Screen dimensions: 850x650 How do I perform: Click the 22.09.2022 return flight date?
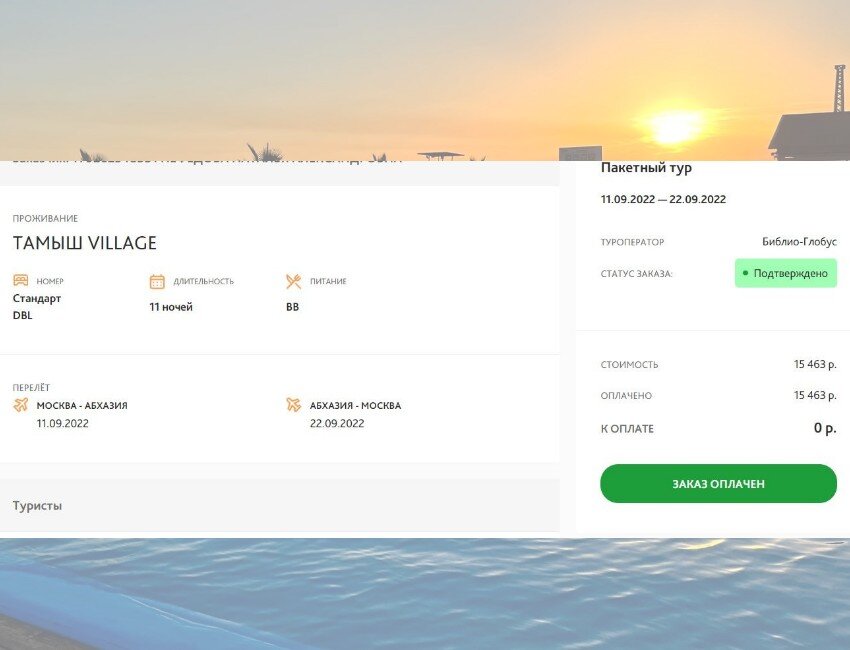coord(337,423)
